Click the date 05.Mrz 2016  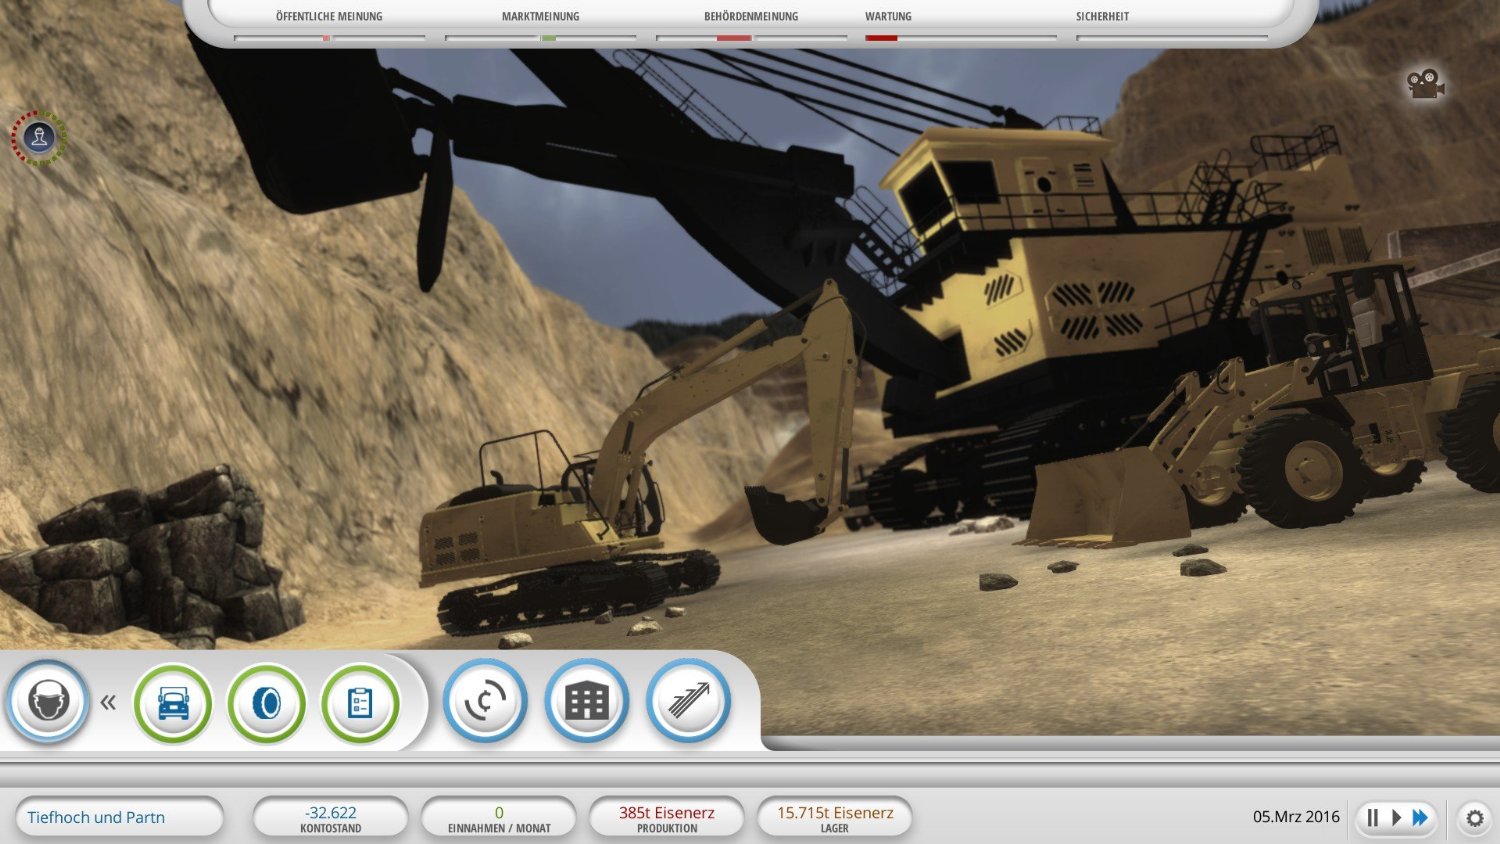(x=1296, y=817)
